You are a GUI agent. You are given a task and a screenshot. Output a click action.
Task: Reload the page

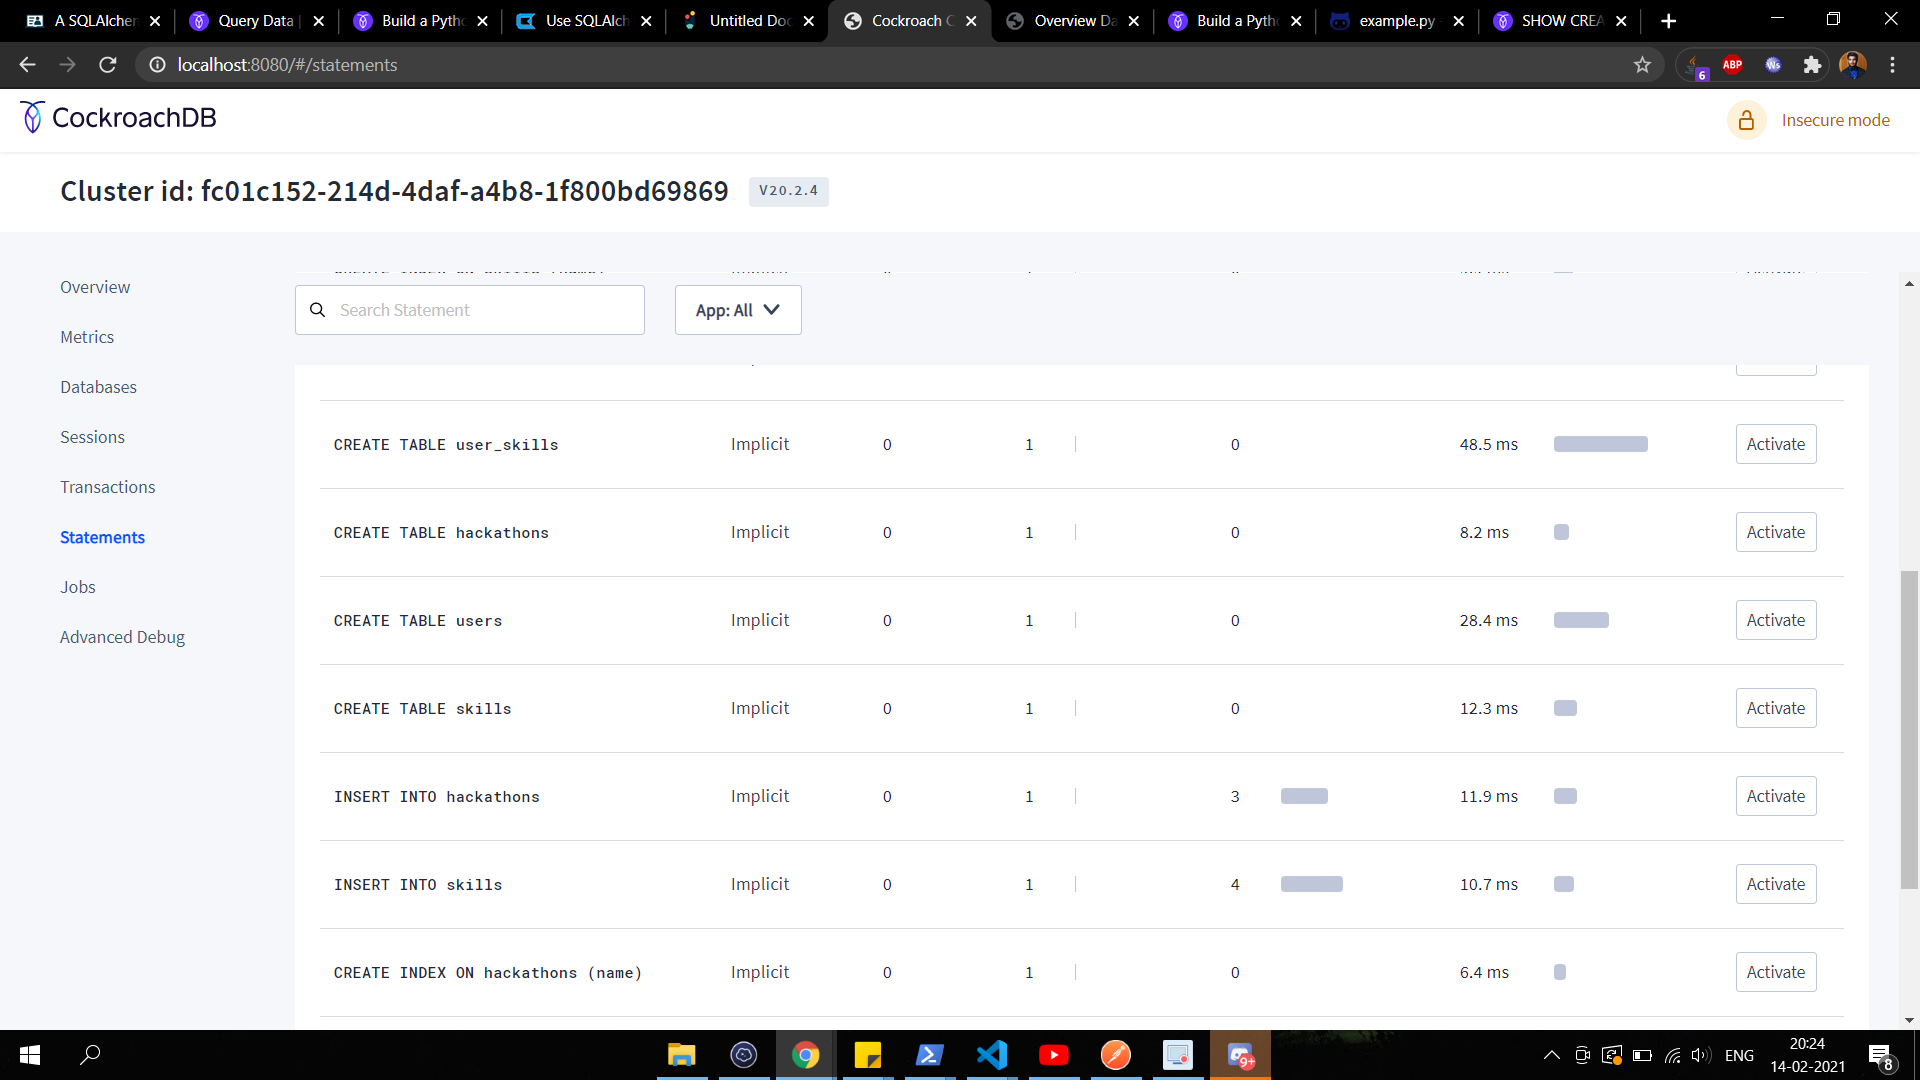(108, 65)
